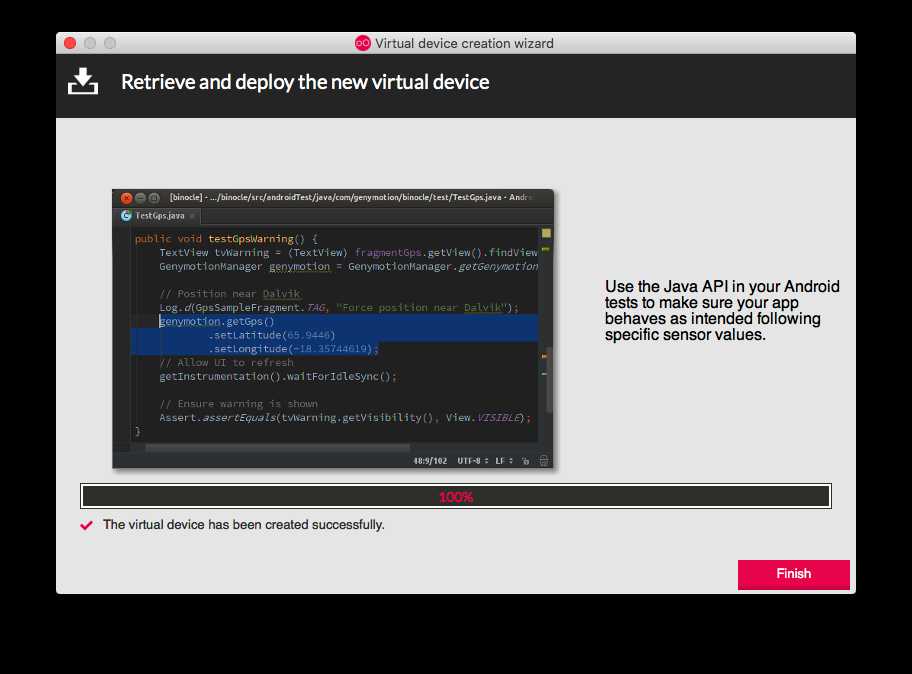Close the wizard with the red button

pyautogui.click(x=70, y=43)
